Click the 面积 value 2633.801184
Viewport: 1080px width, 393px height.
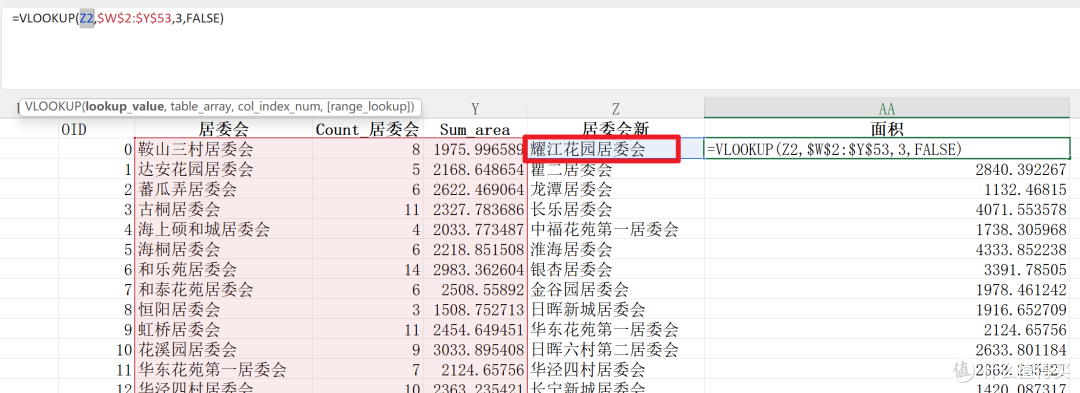point(887,350)
